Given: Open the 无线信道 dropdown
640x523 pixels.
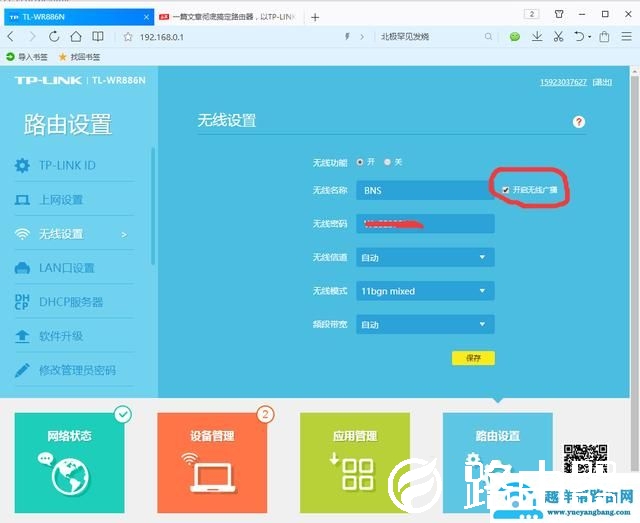Looking at the screenshot, I should [425, 257].
